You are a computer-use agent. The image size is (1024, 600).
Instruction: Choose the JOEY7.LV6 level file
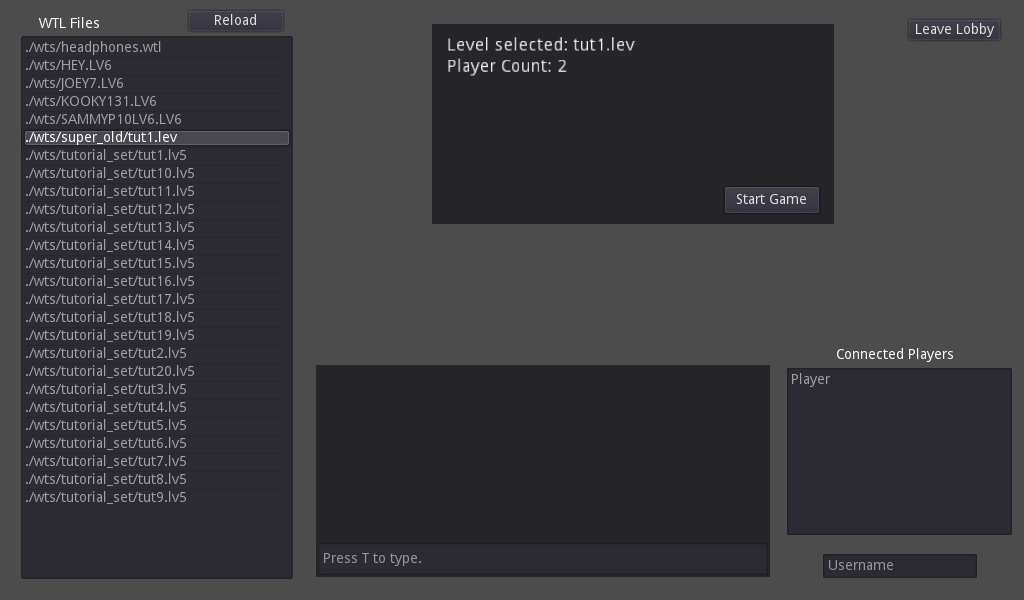pyautogui.click(x=75, y=83)
